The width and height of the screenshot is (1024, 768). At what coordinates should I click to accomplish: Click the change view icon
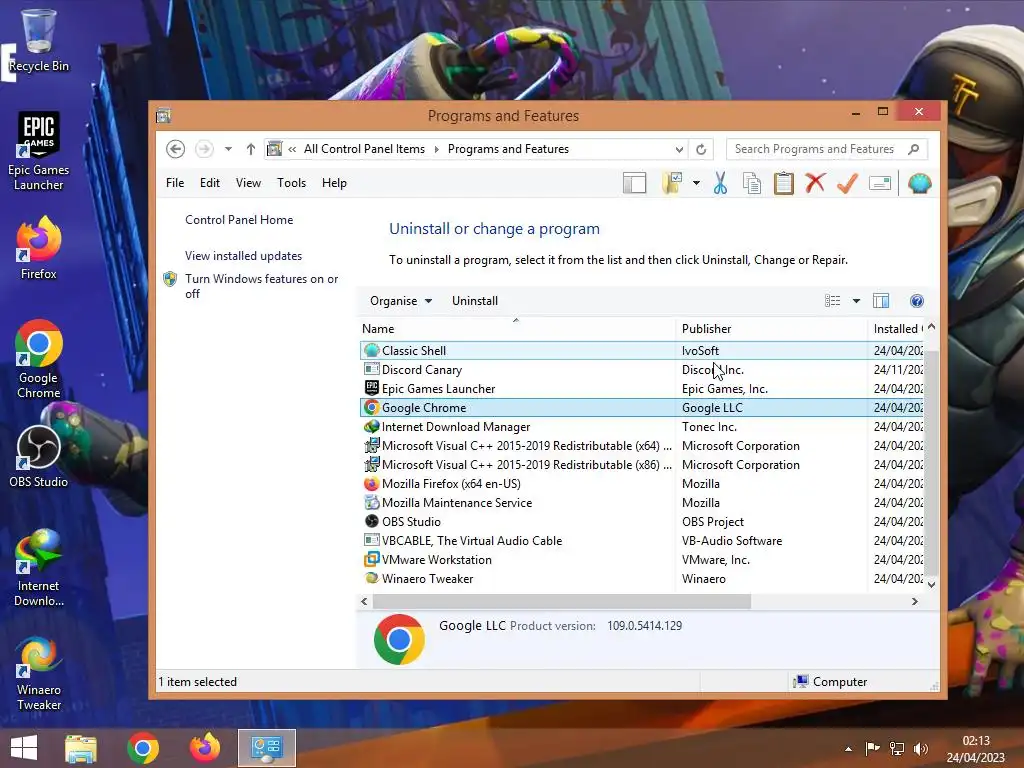832,301
